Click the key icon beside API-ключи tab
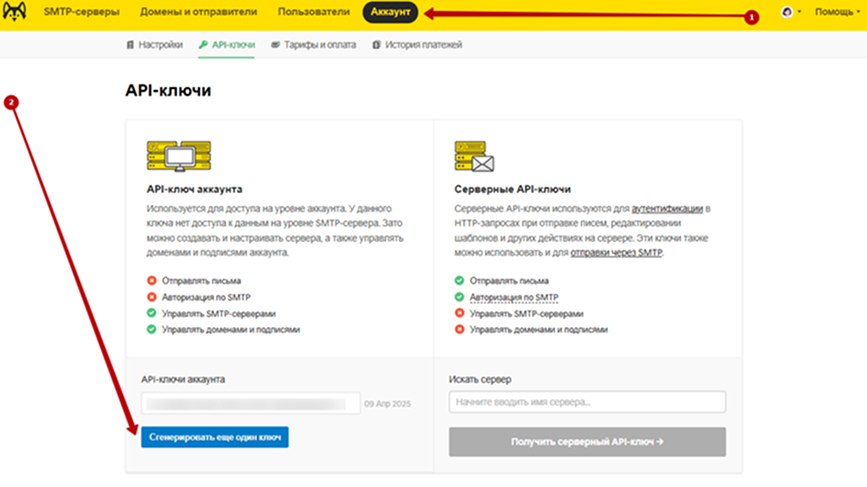This screenshot has width=867, height=487. [203, 45]
